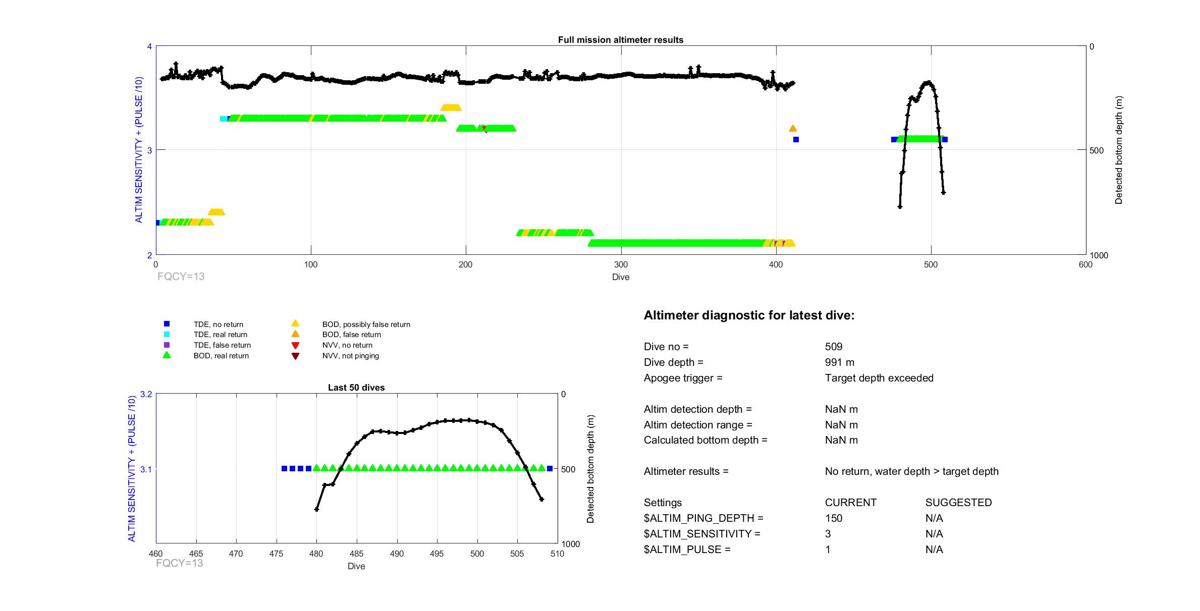1200x611 pixels.
Task: Click the cyan TDE real return legend square
Action: [x=167, y=335]
